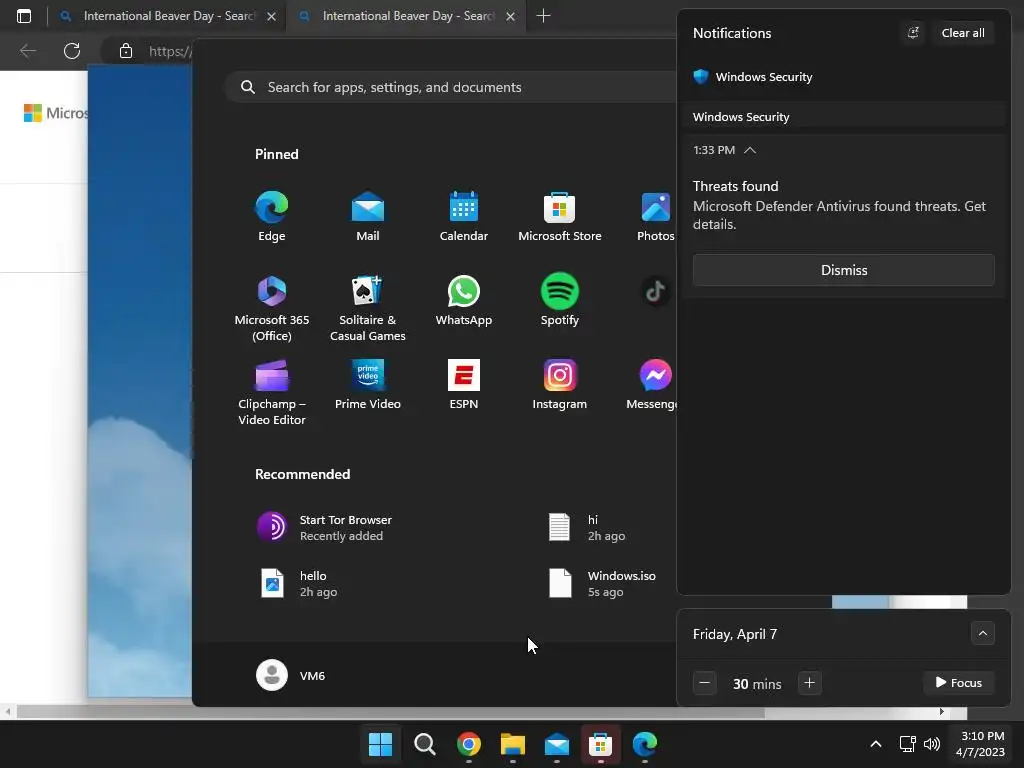The width and height of the screenshot is (1024, 768).
Task: Close the second International Beaver Day tab
Action: pos(511,16)
